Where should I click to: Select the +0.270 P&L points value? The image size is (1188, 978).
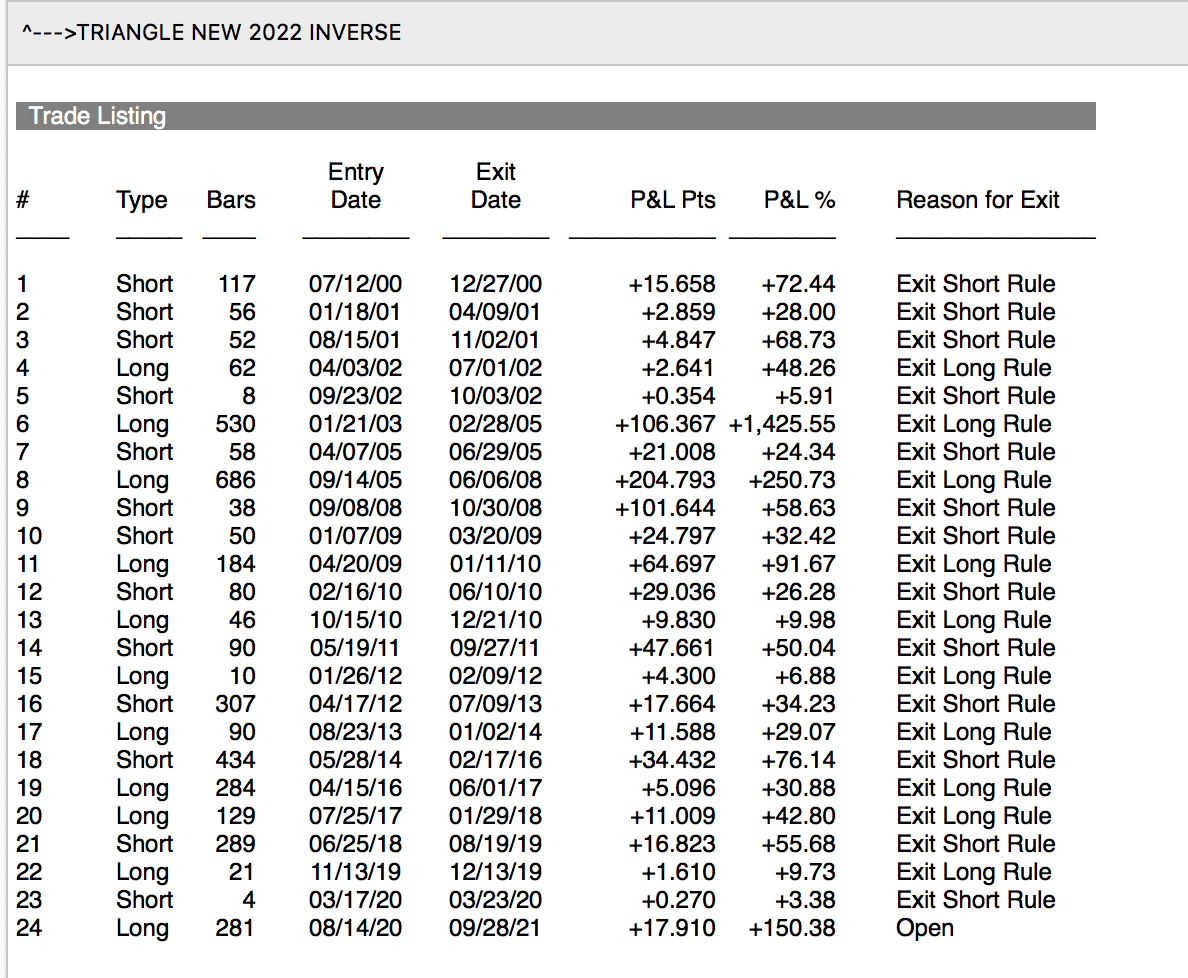(678, 900)
